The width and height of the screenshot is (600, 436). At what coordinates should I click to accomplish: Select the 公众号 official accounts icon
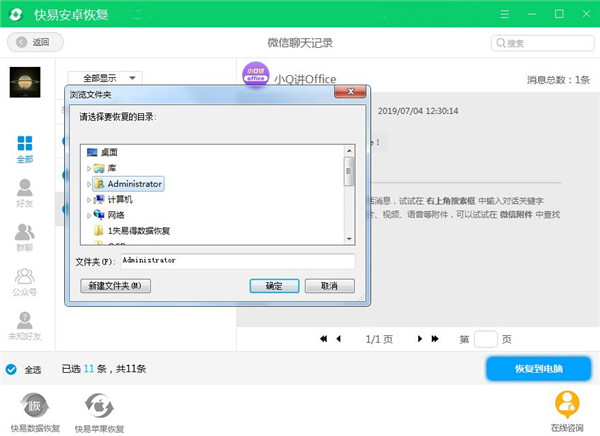[25, 276]
